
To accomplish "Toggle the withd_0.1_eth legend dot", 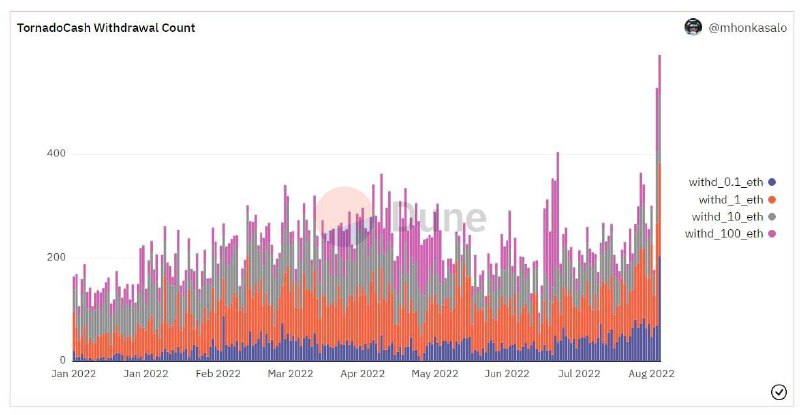I will tap(772, 182).
